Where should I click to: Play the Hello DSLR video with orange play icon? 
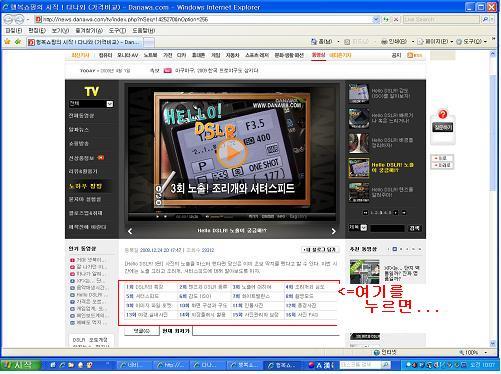pos(232,153)
